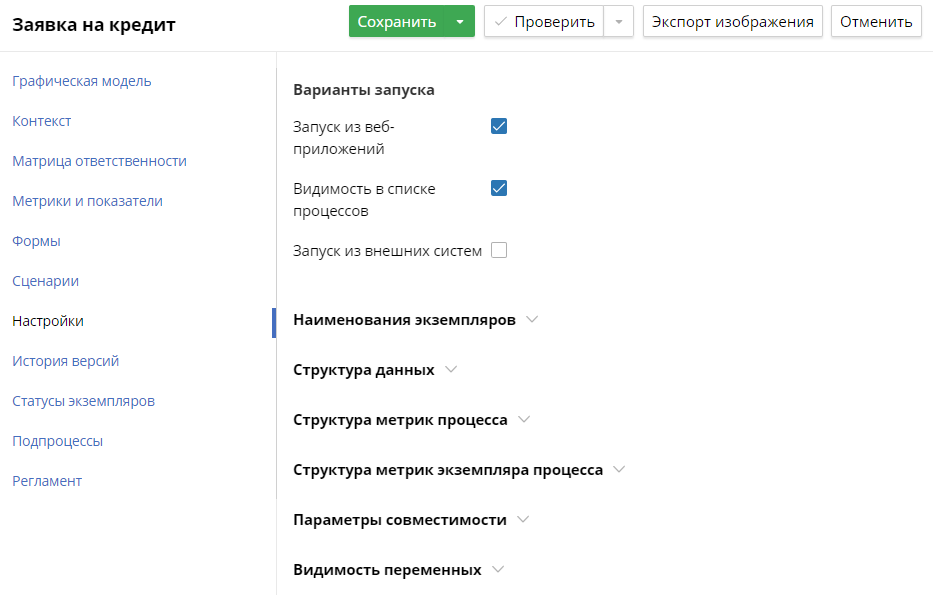Image resolution: width=933 pixels, height=595 pixels.
Task: Click the Проверить button
Action: point(544,21)
